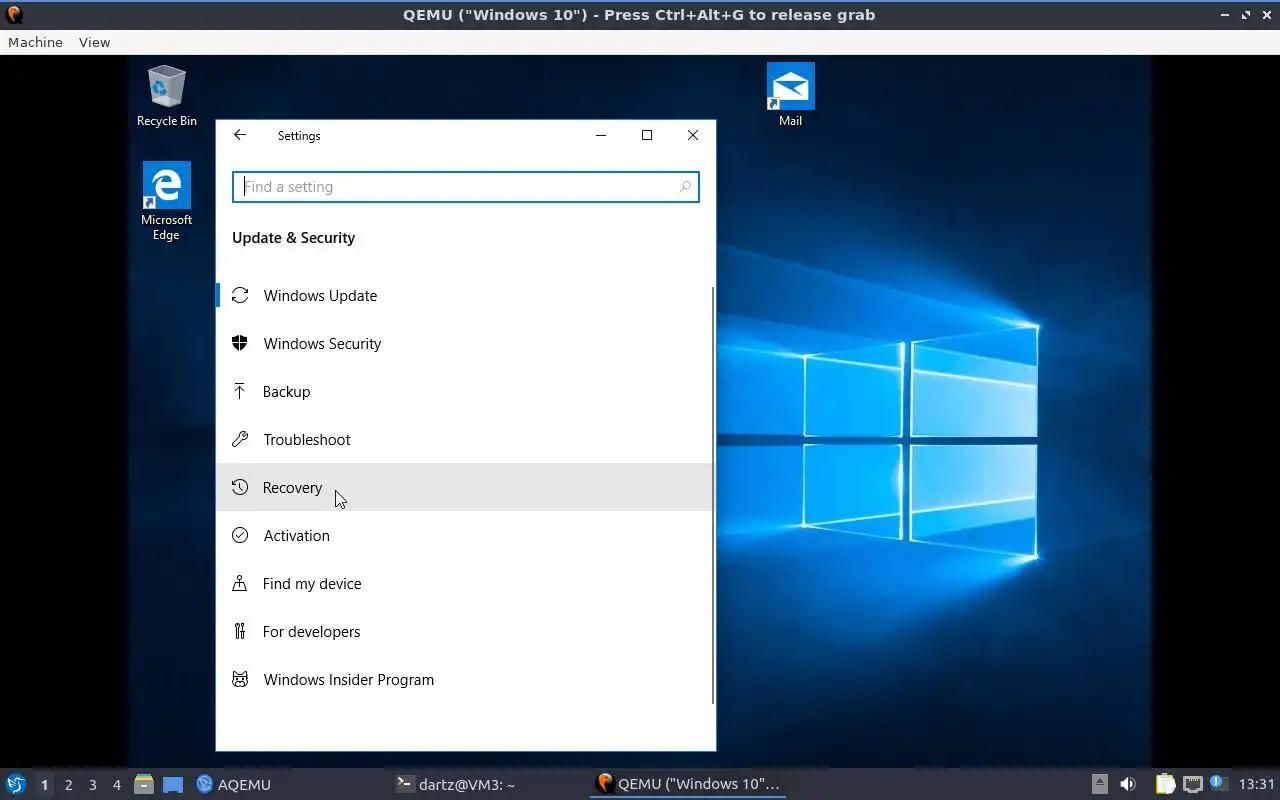Maximize the Settings window
This screenshot has height=800, width=1280.
(647, 135)
